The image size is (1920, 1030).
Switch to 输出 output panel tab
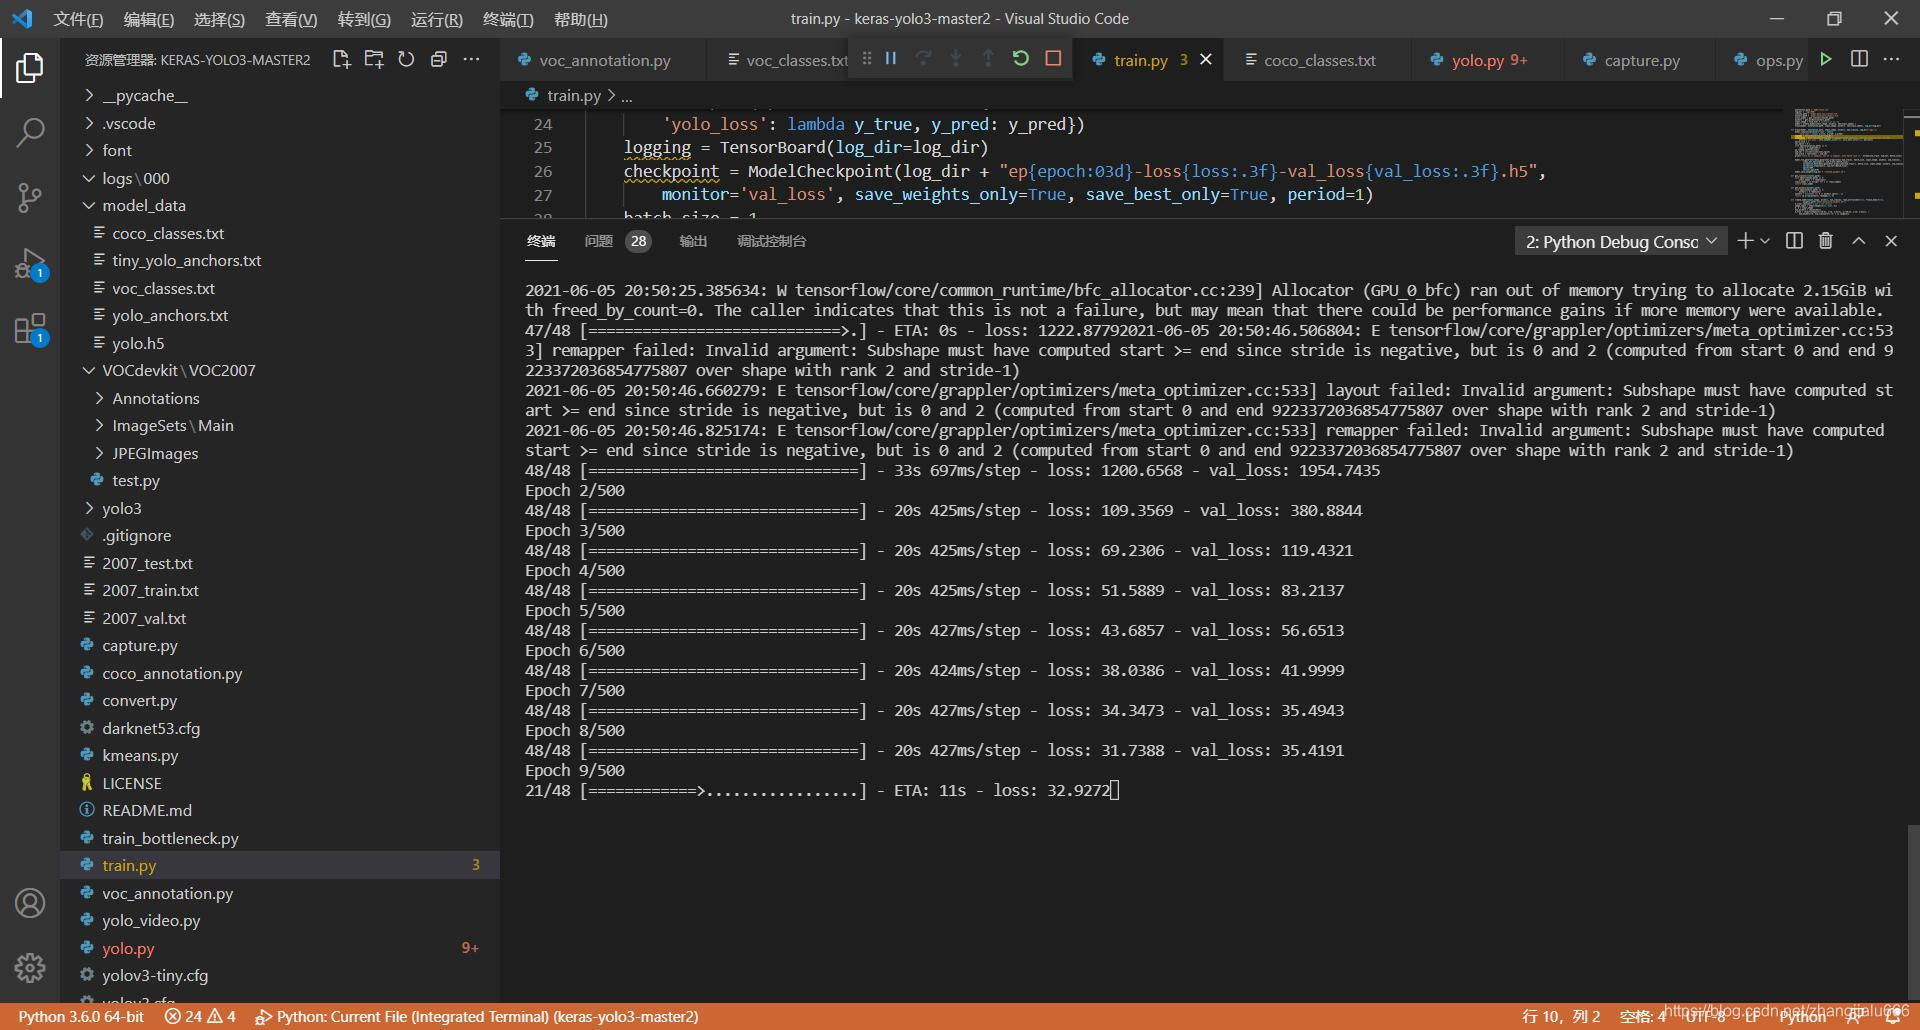tap(693, 241)
